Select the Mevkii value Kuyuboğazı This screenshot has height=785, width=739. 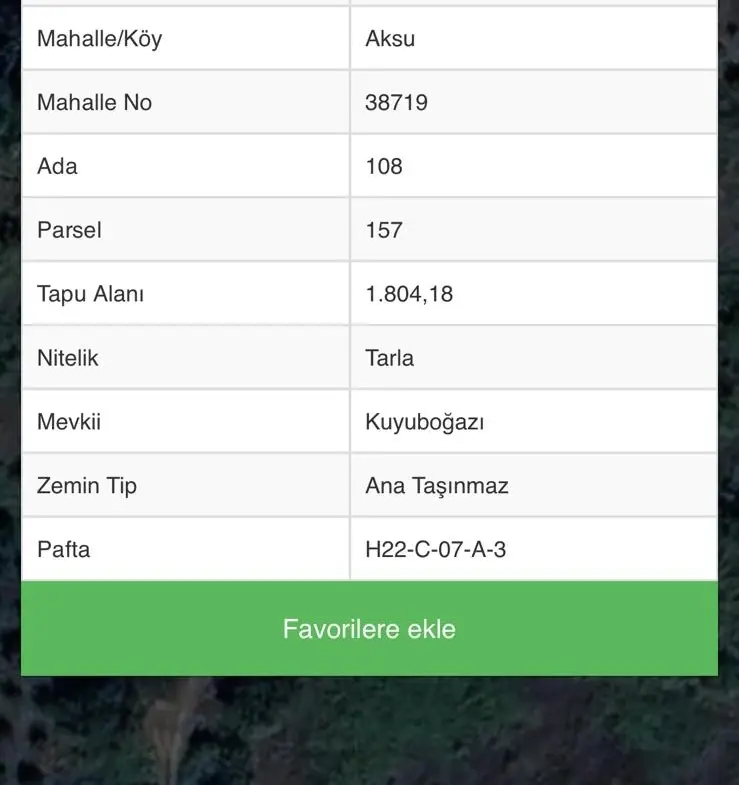point(425,422)
